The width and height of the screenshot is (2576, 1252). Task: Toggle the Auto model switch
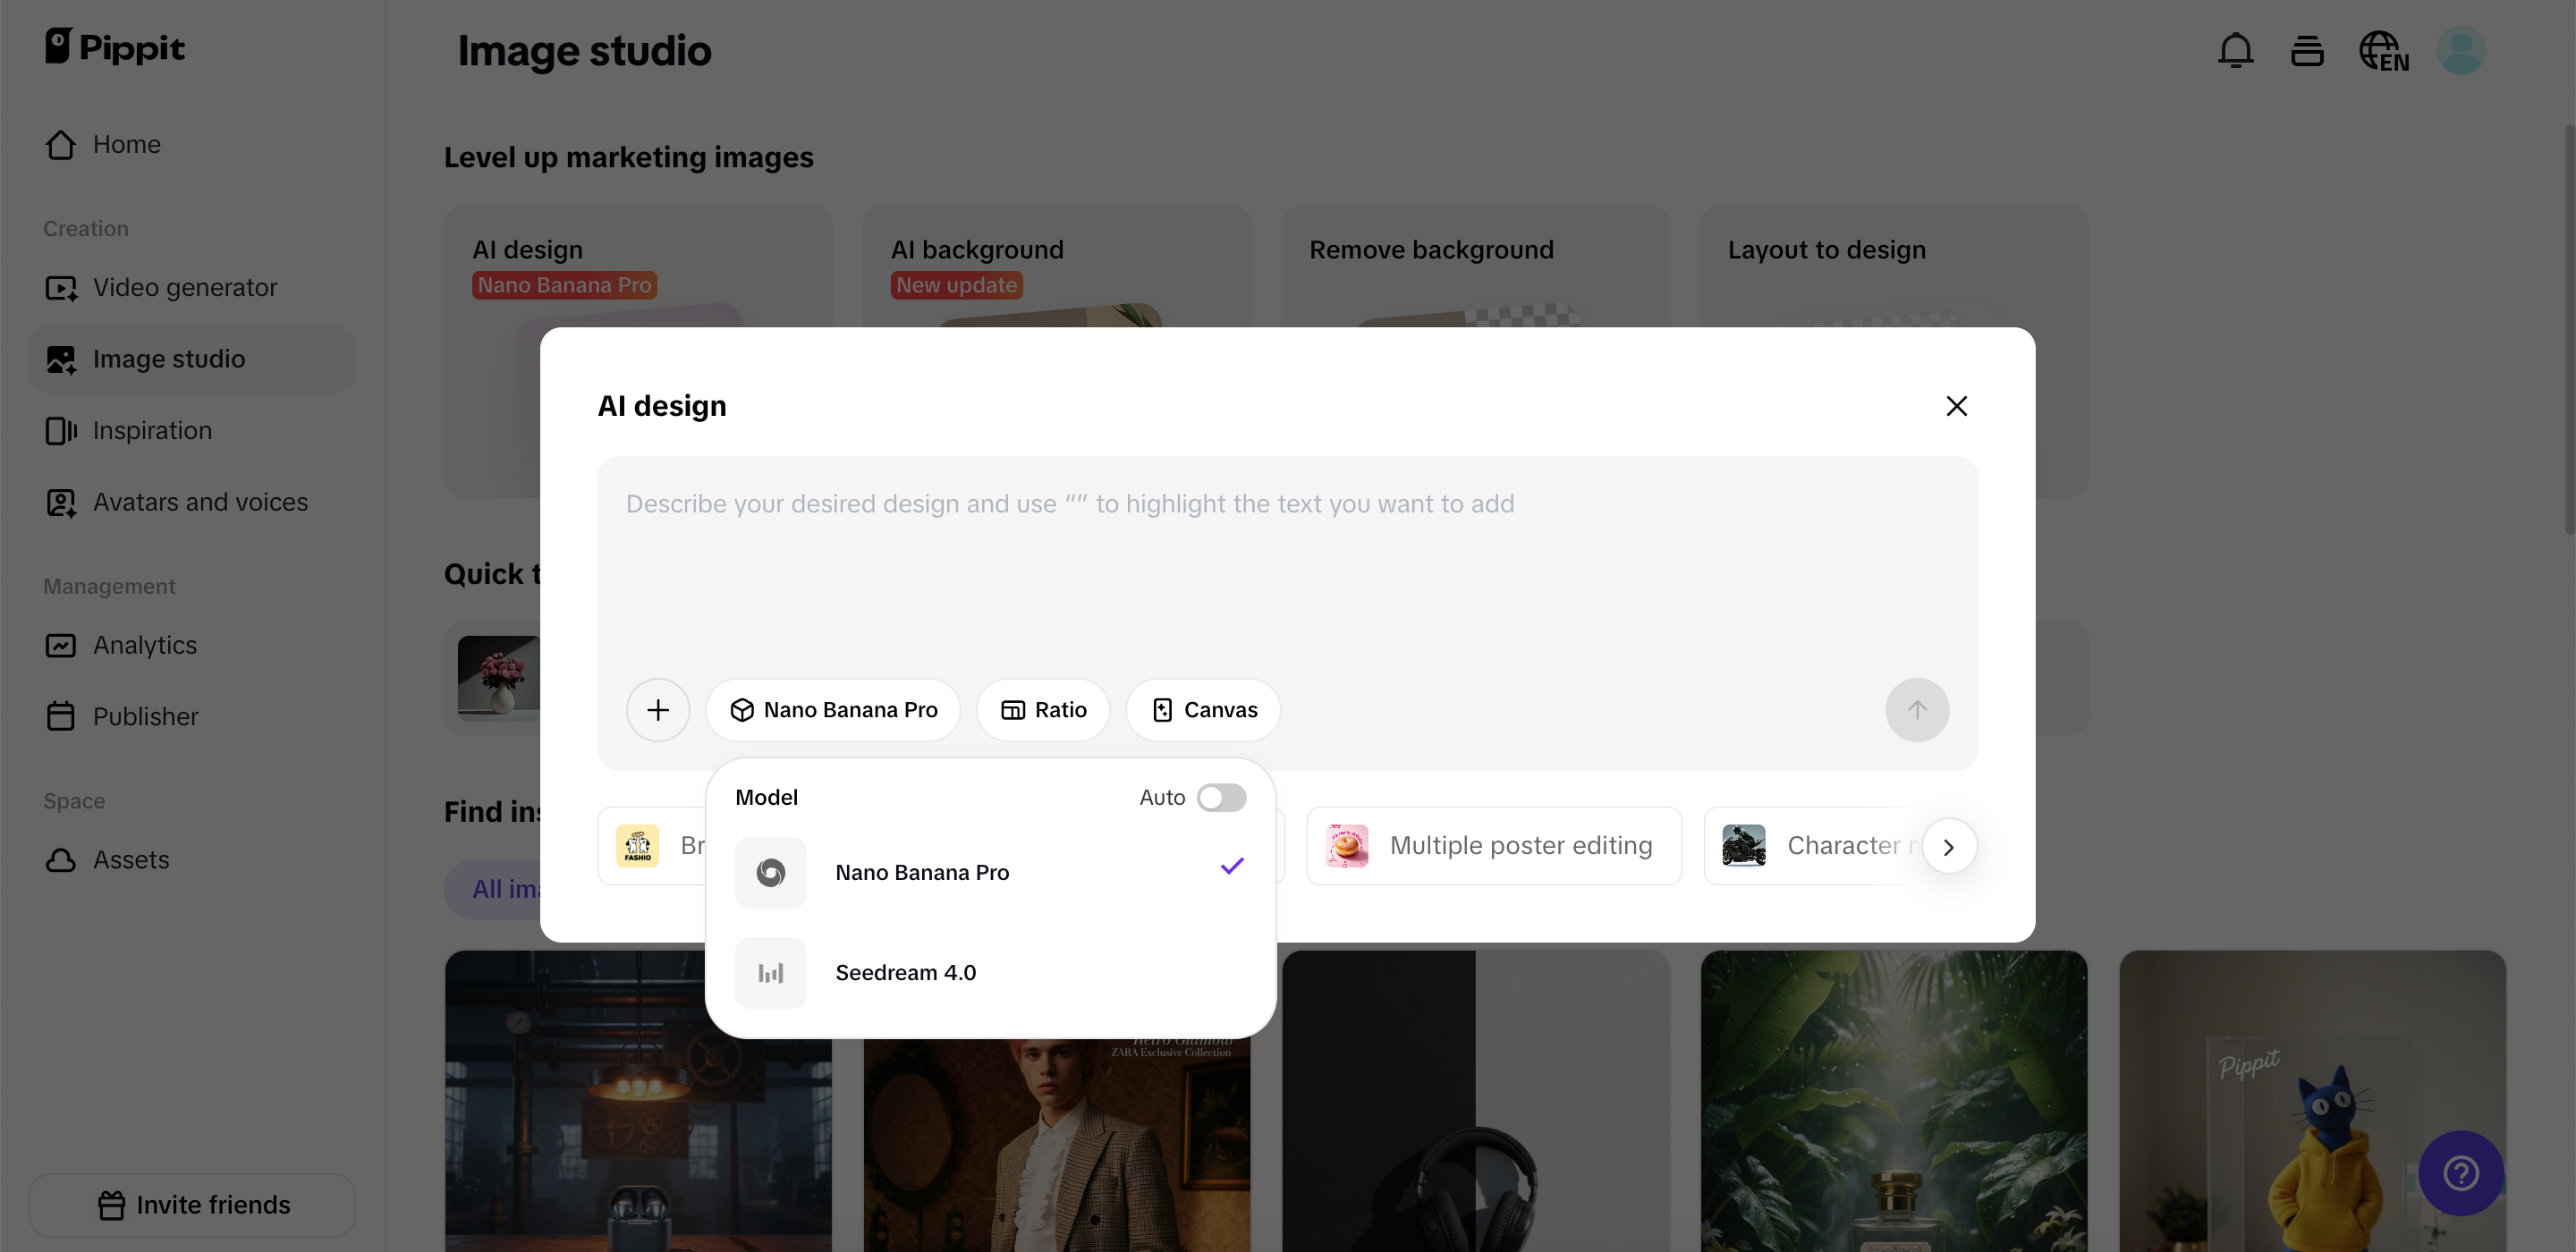[1221, 797]
